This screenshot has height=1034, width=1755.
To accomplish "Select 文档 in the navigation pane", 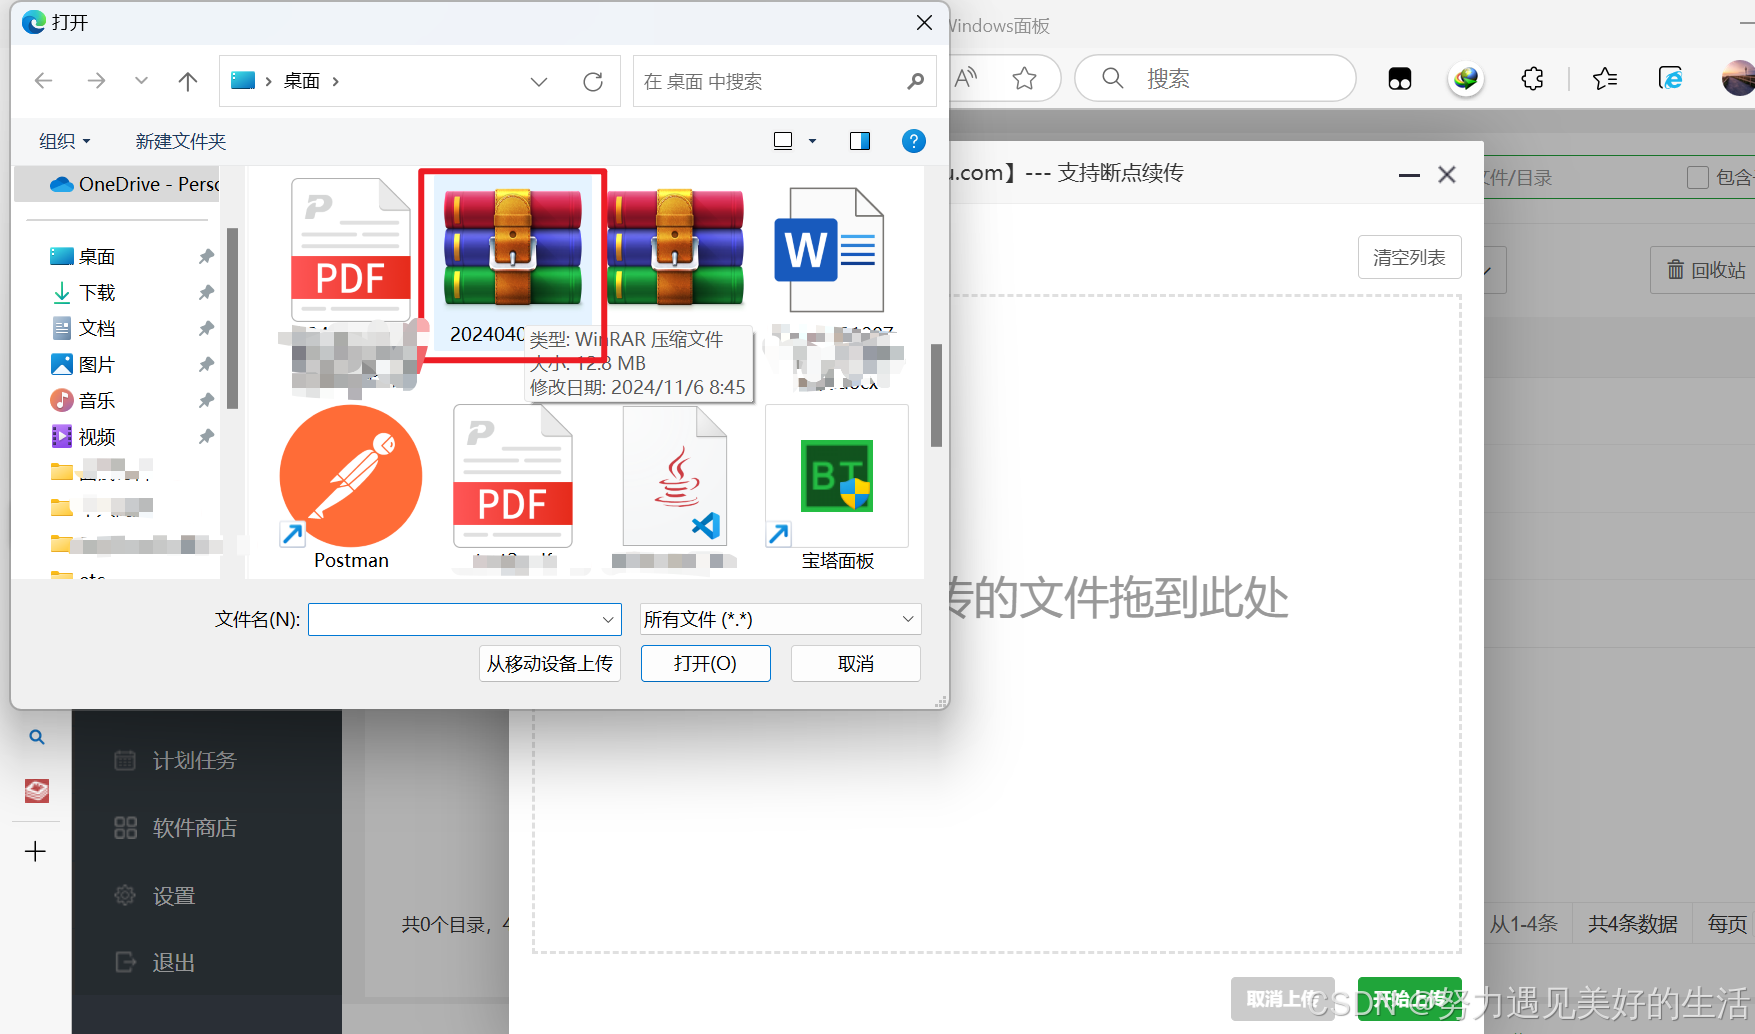I will point(97,329).
